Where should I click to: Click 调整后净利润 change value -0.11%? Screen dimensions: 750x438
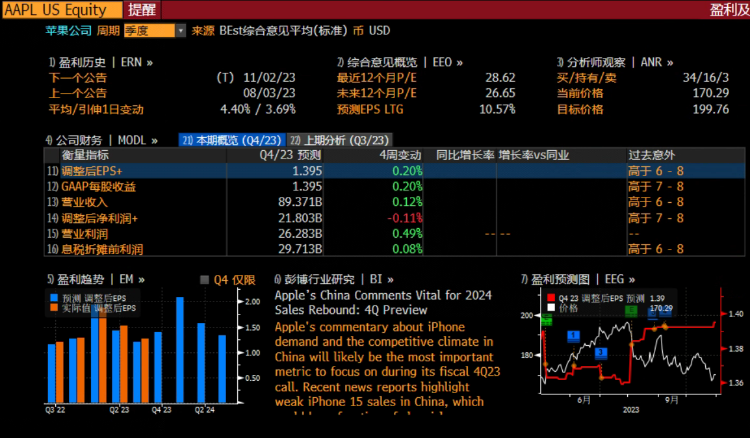point(405,218)
